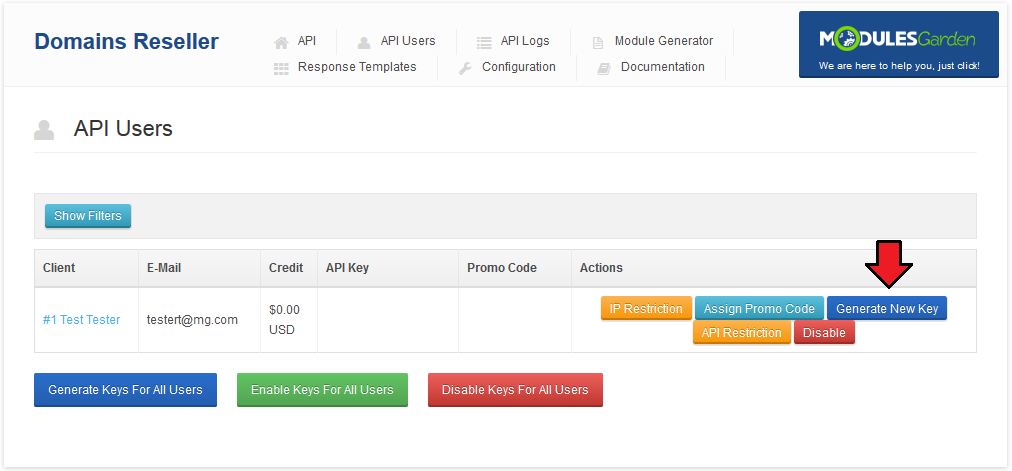Click the list icon beside API Logs
Image resolution: width=1012 pixels, height=471 pixels.
(x=484, y=43)
